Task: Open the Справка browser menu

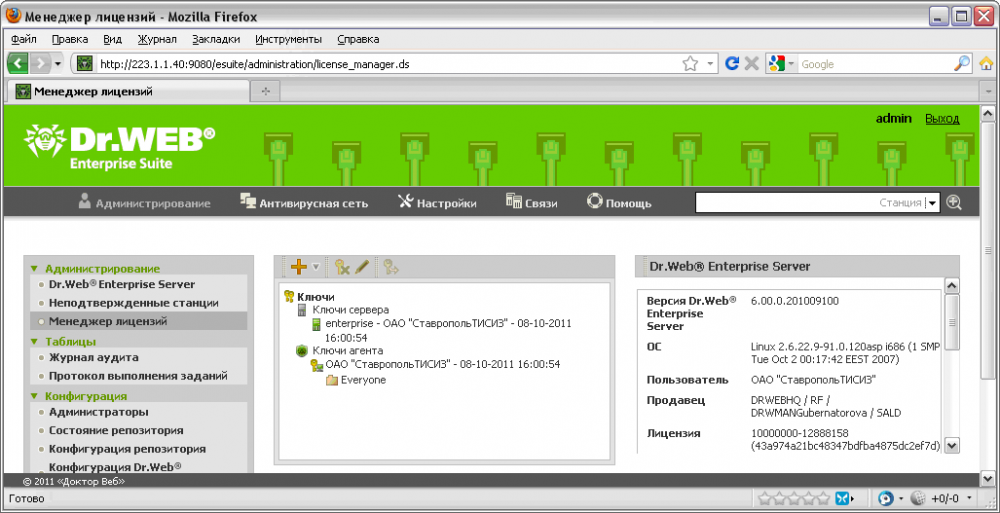Action: 358,39
